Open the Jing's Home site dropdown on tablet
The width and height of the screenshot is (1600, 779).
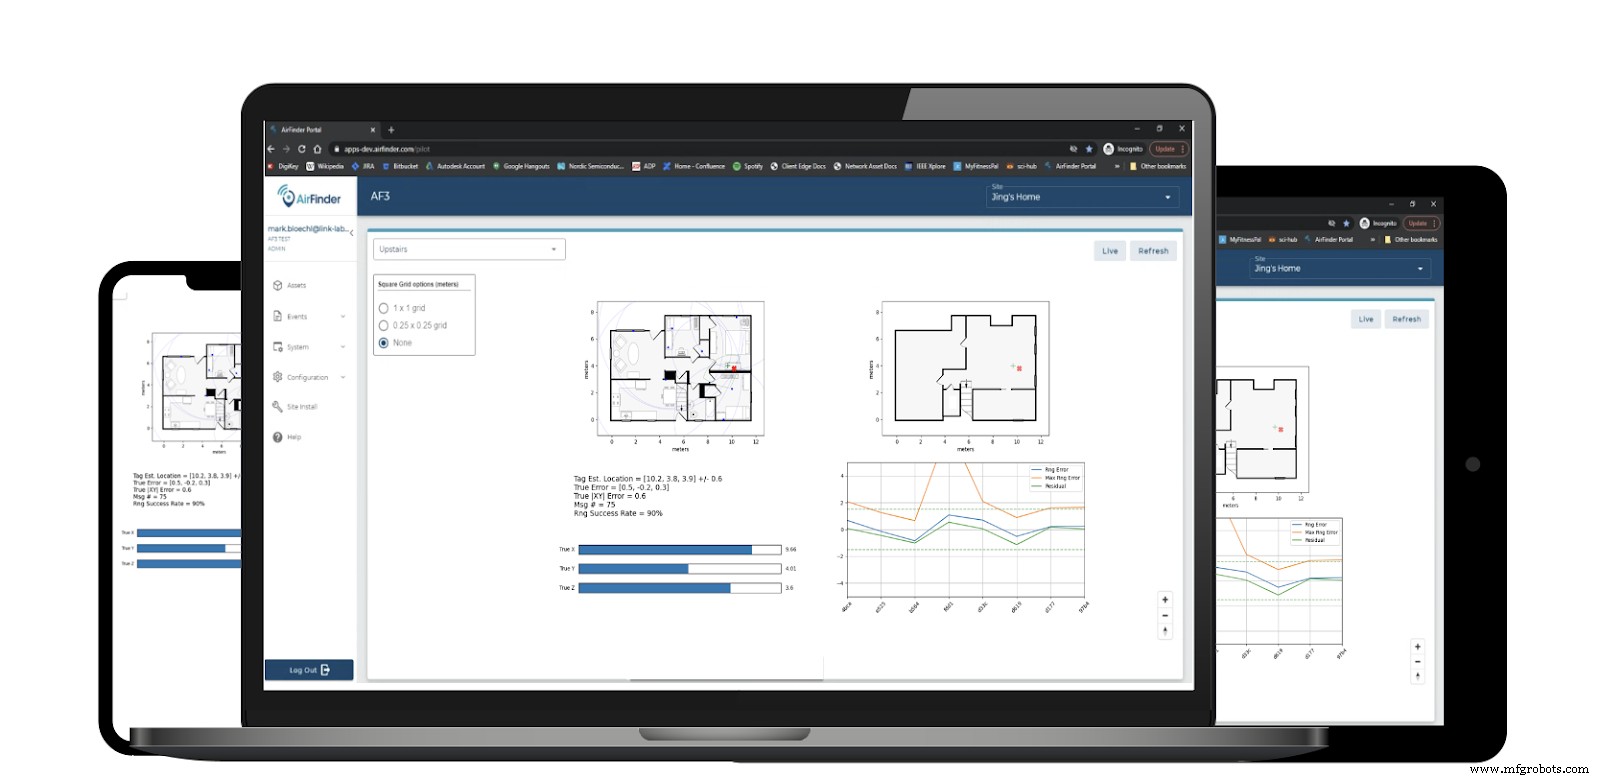coord(1341,268)
